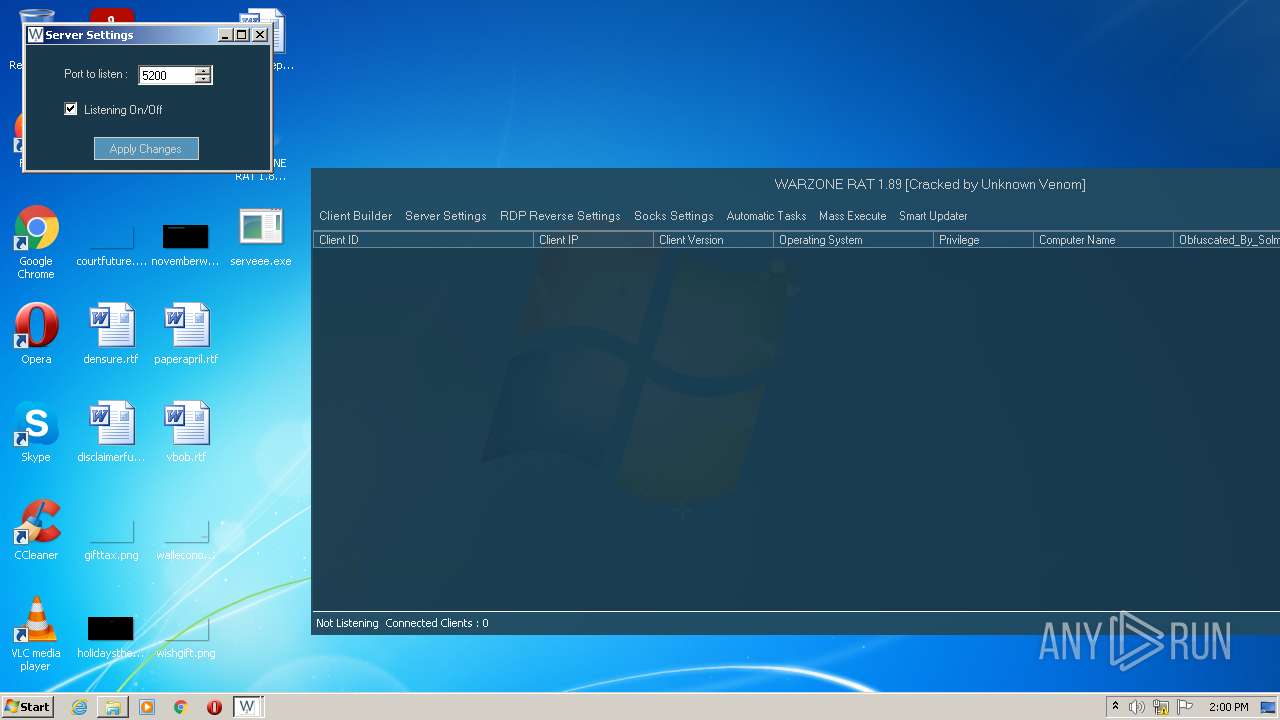Select wishgift.png desktop file

pyautogui.click(x=186, y=639)
